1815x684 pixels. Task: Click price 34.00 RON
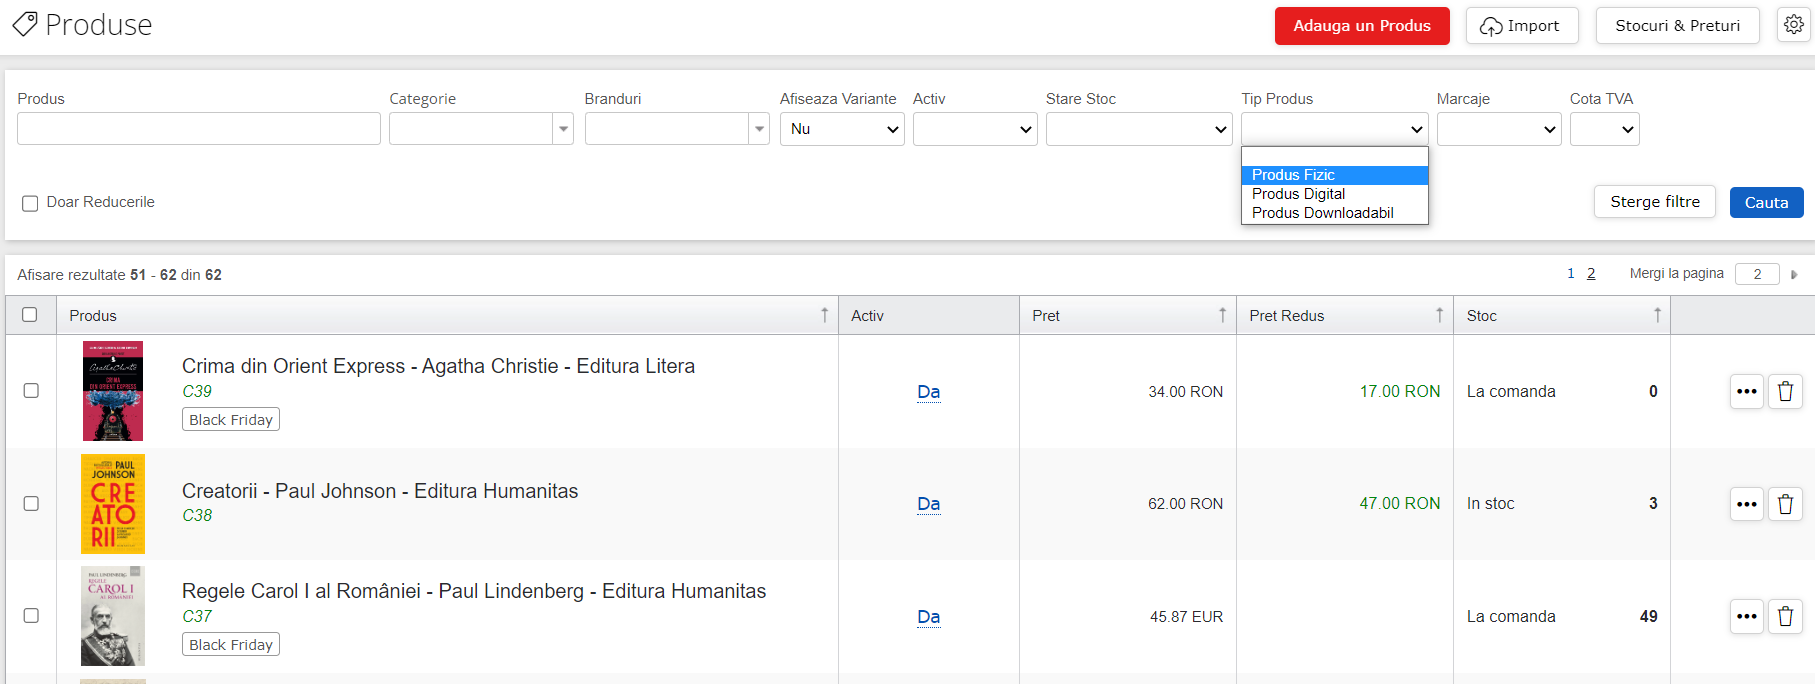1186,392
